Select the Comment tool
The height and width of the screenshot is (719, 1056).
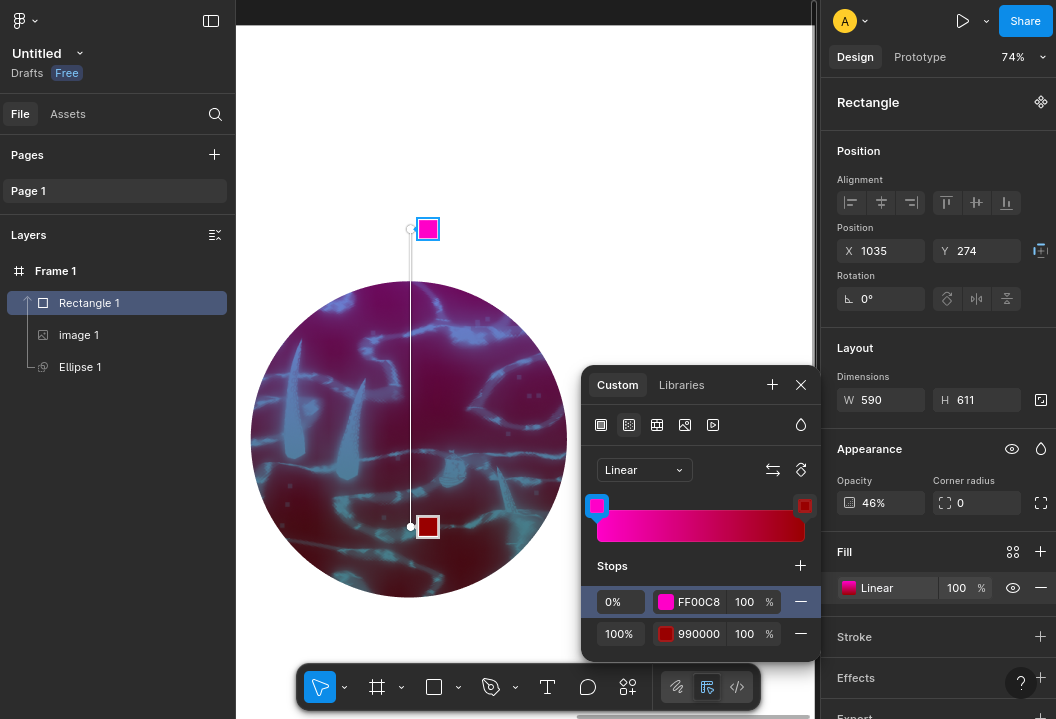coord(588,687)
